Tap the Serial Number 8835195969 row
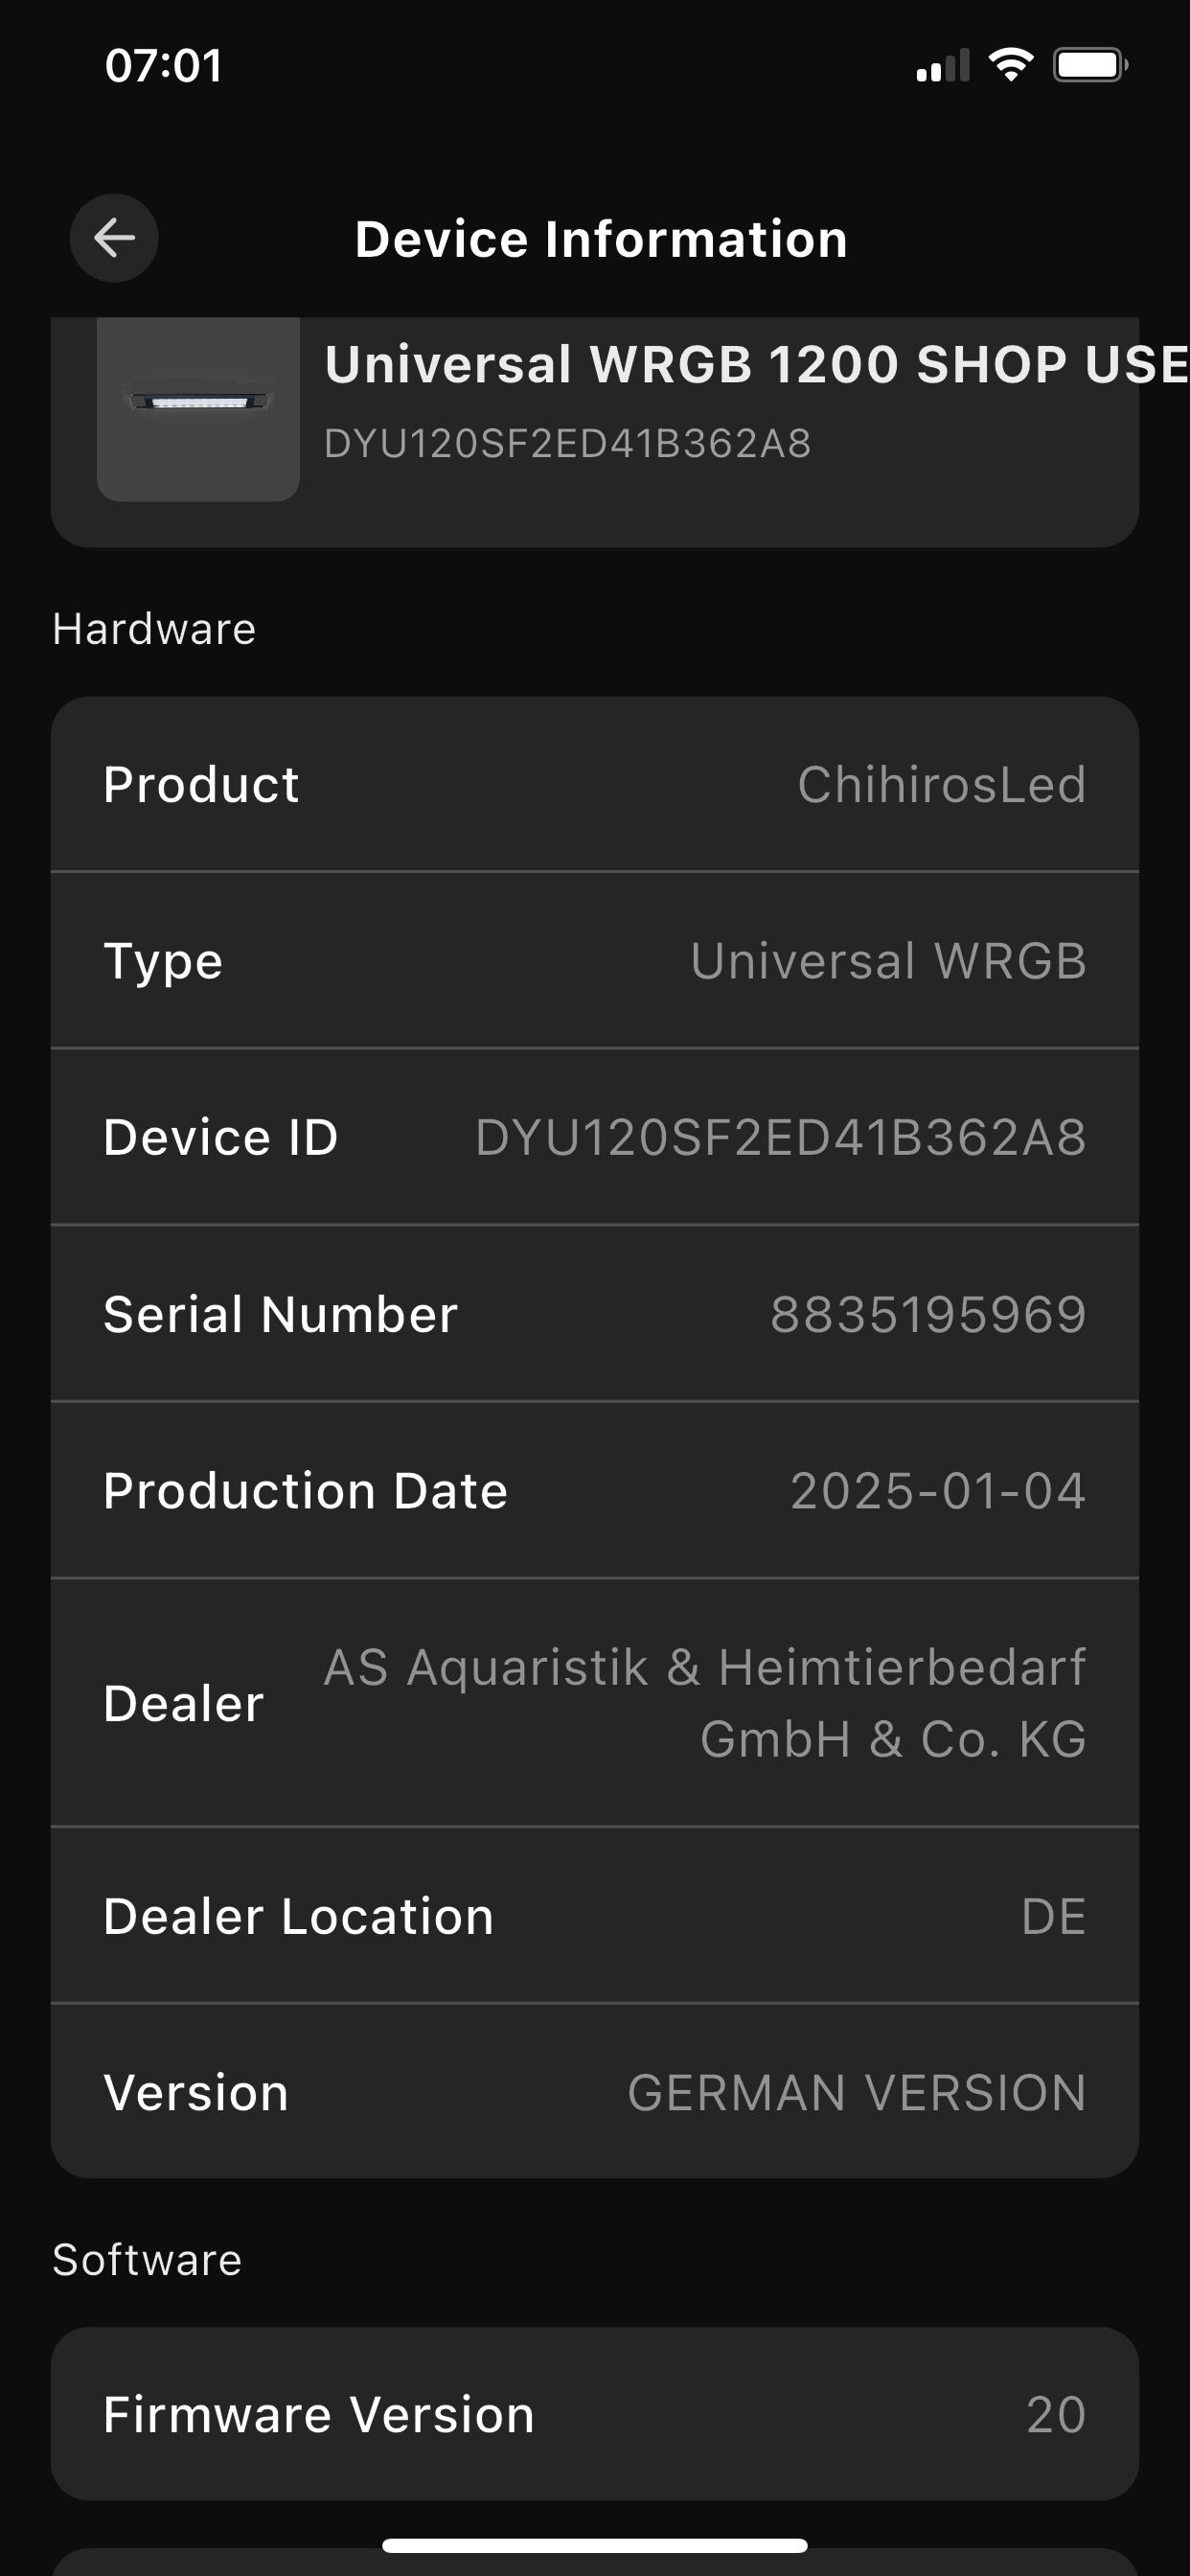The height and width of the screenshot is (2576, 1190). point(595,1314)
